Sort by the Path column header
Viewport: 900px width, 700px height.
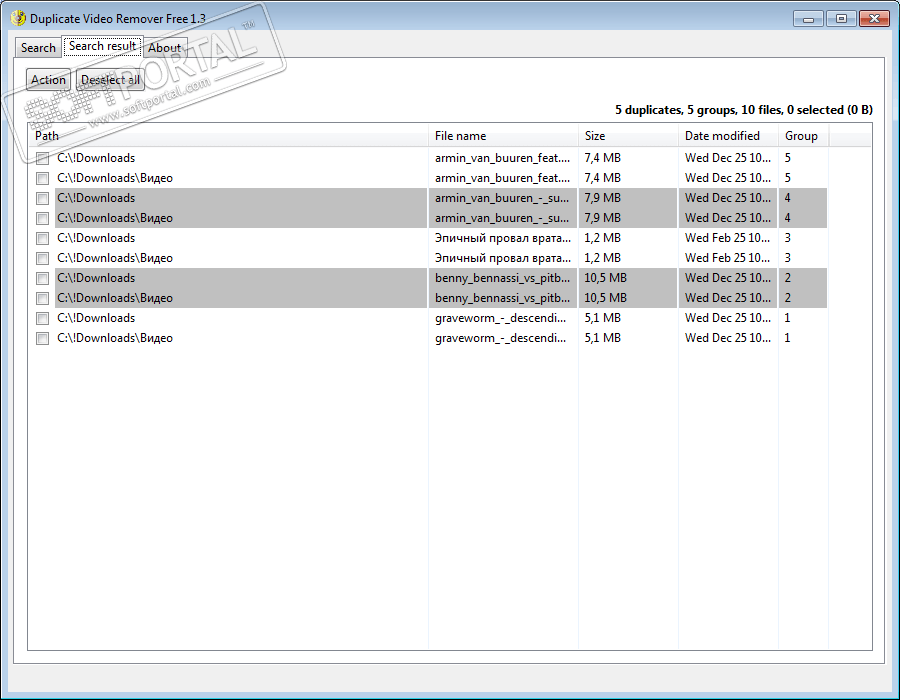click(228, 136)
